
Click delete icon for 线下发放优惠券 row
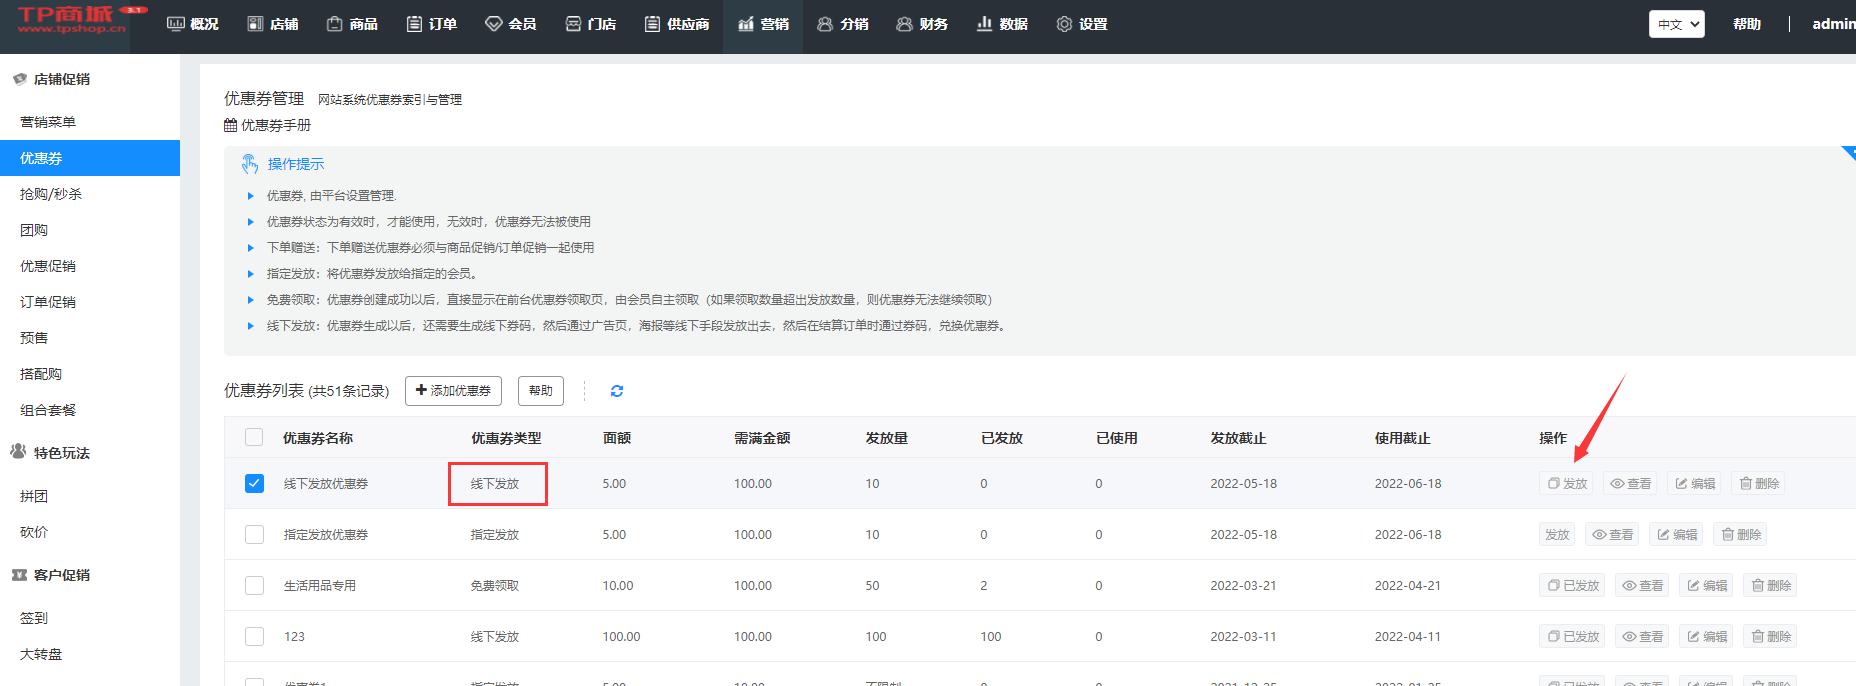click(x=1759, y=484)
